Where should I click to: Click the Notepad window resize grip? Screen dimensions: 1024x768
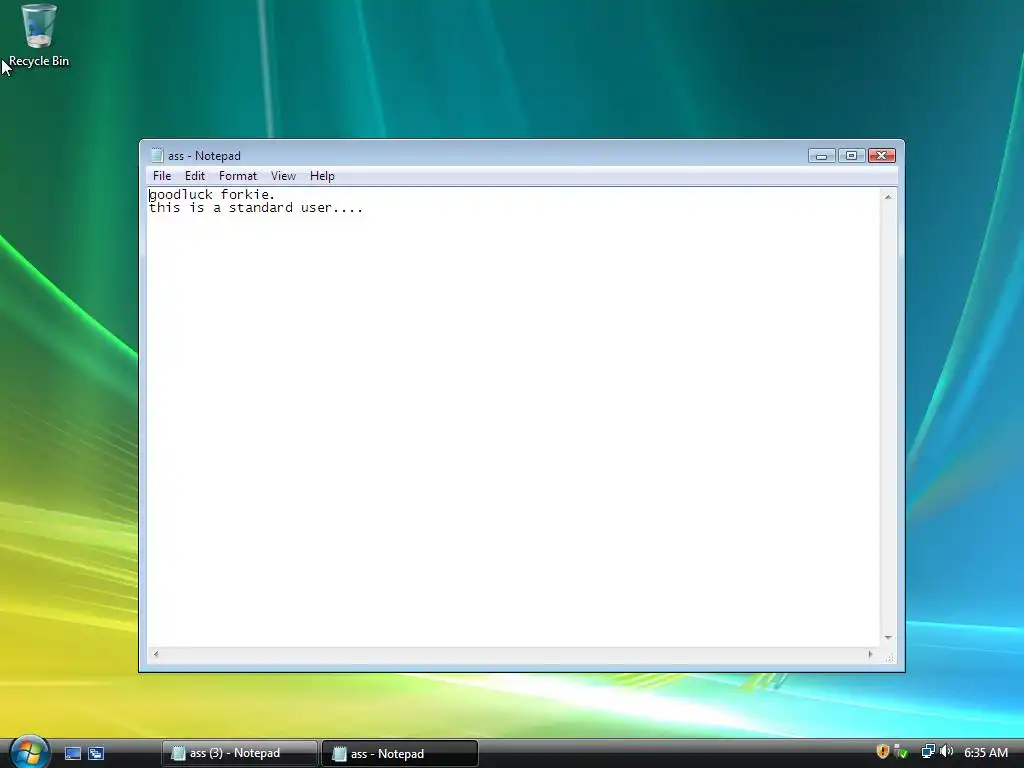(889, 658)
